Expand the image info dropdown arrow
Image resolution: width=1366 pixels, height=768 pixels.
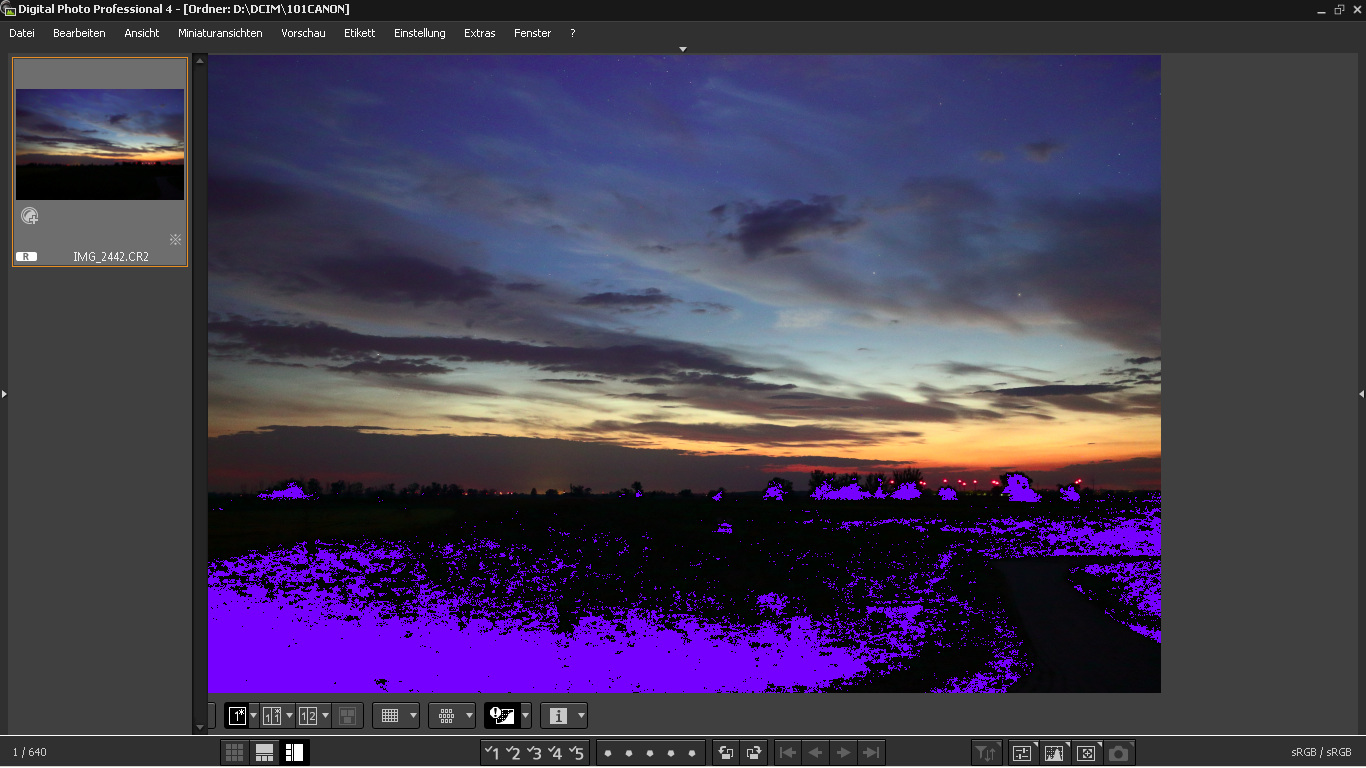point(581,716)
